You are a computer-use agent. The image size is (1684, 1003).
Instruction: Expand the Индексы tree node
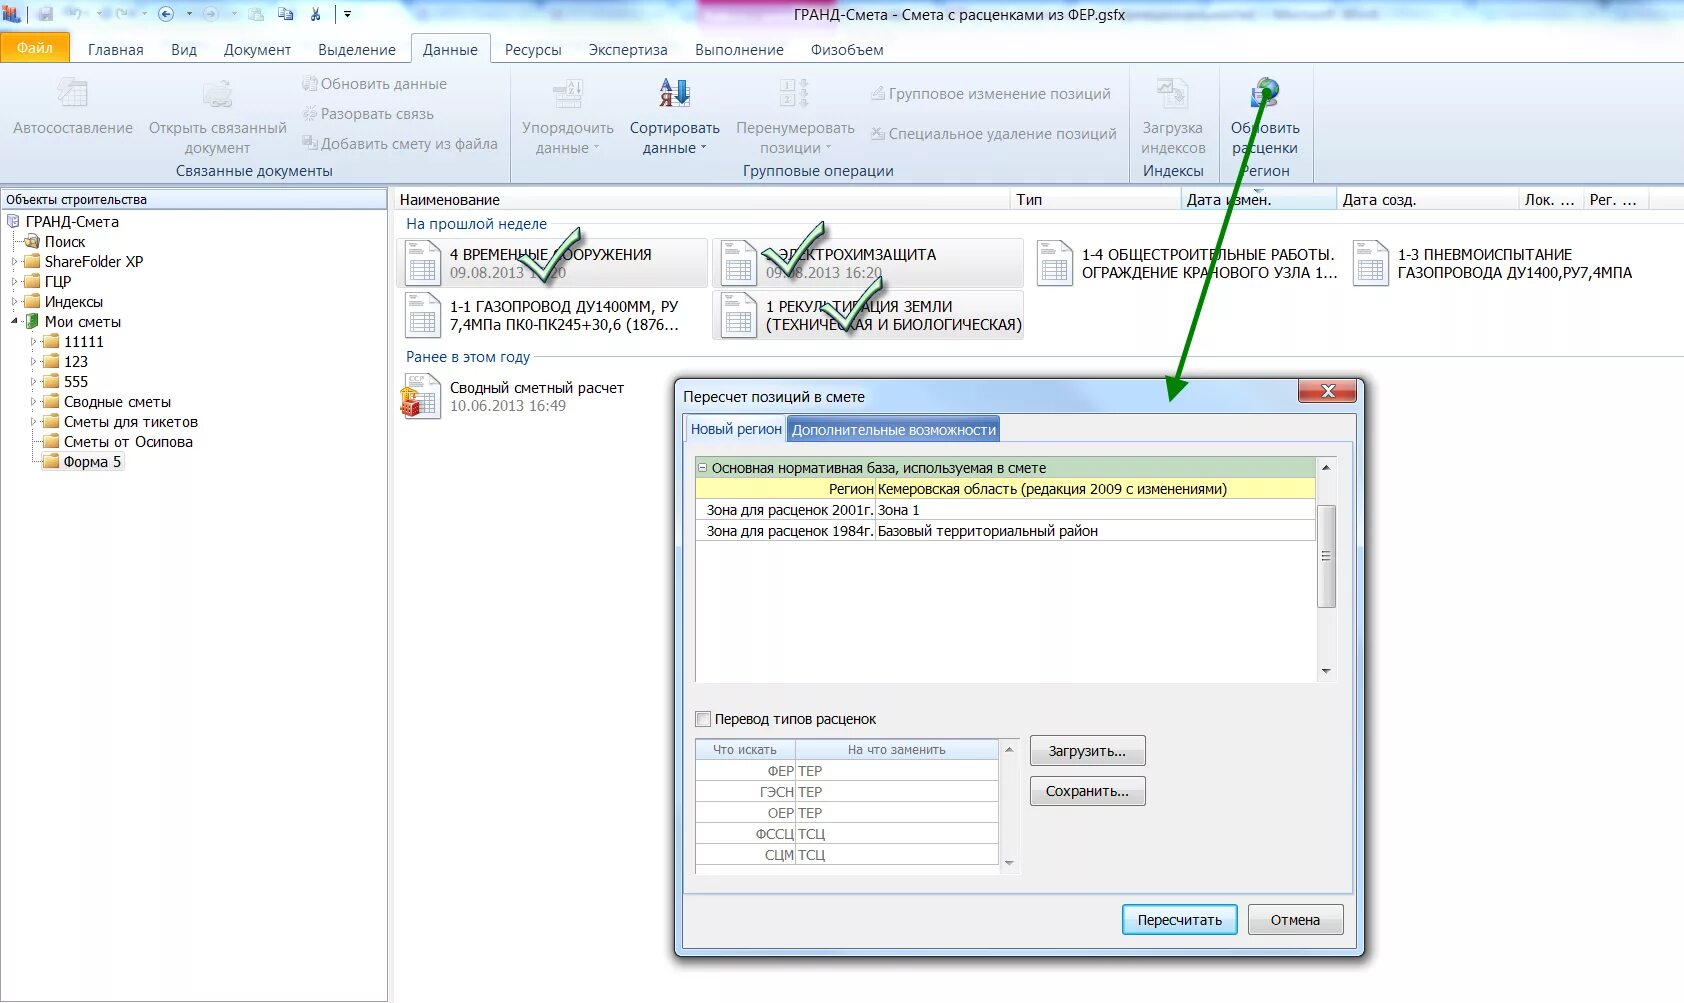(x=14, y=302)
